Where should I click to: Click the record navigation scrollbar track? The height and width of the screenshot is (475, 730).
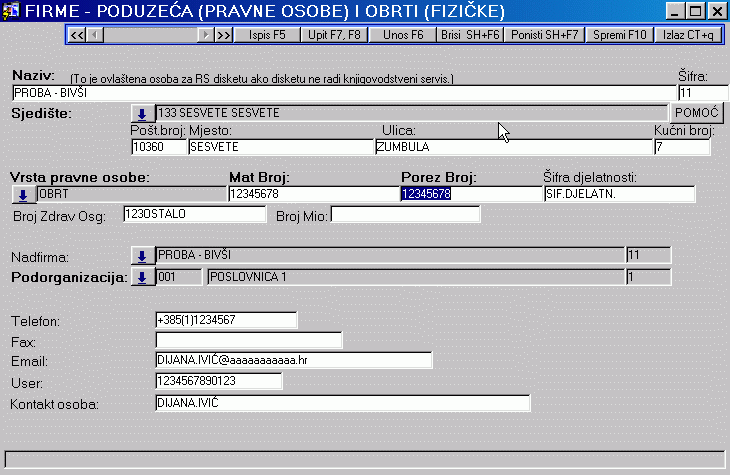click(150, 35)
